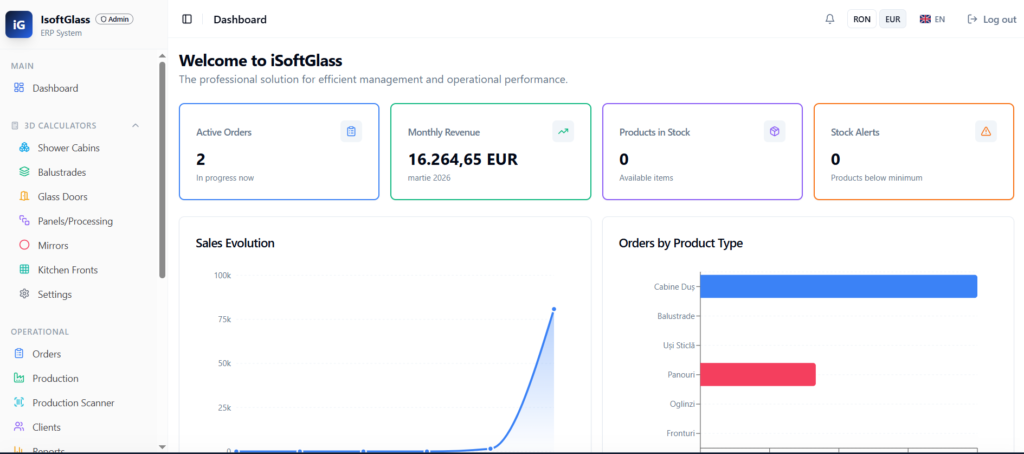Image resolution: width=1024 pixels, height=454 pixels.
Task: Open Shower Cabins calculator
Action: (x=68, y=148)
